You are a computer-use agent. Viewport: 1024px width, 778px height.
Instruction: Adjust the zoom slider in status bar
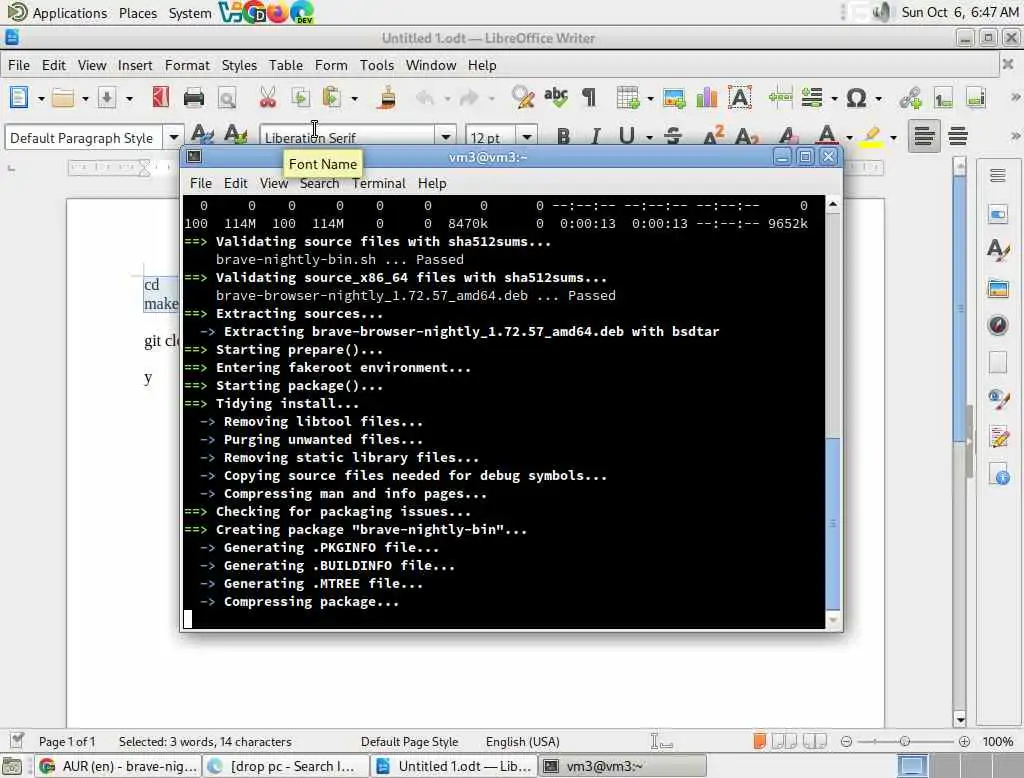click(x=904, y=741)
